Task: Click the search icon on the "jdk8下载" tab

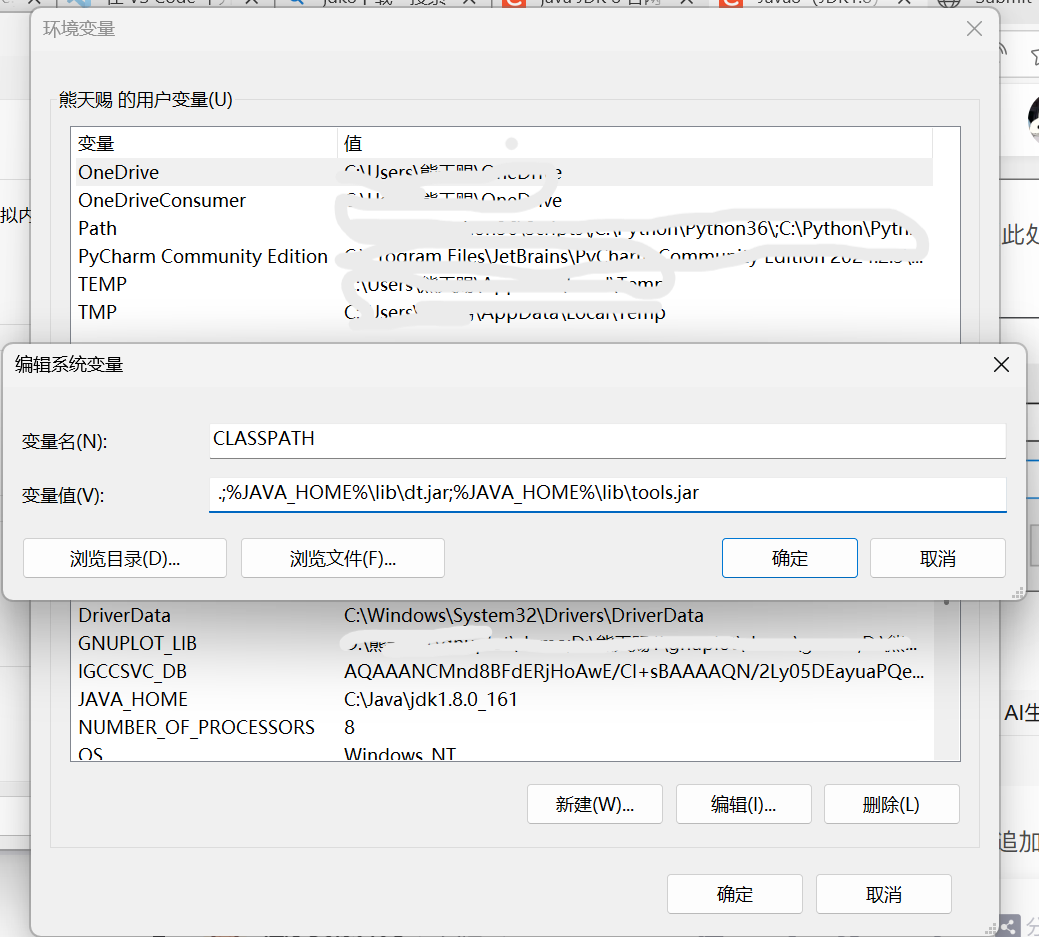Action: [x=297, y=5]
